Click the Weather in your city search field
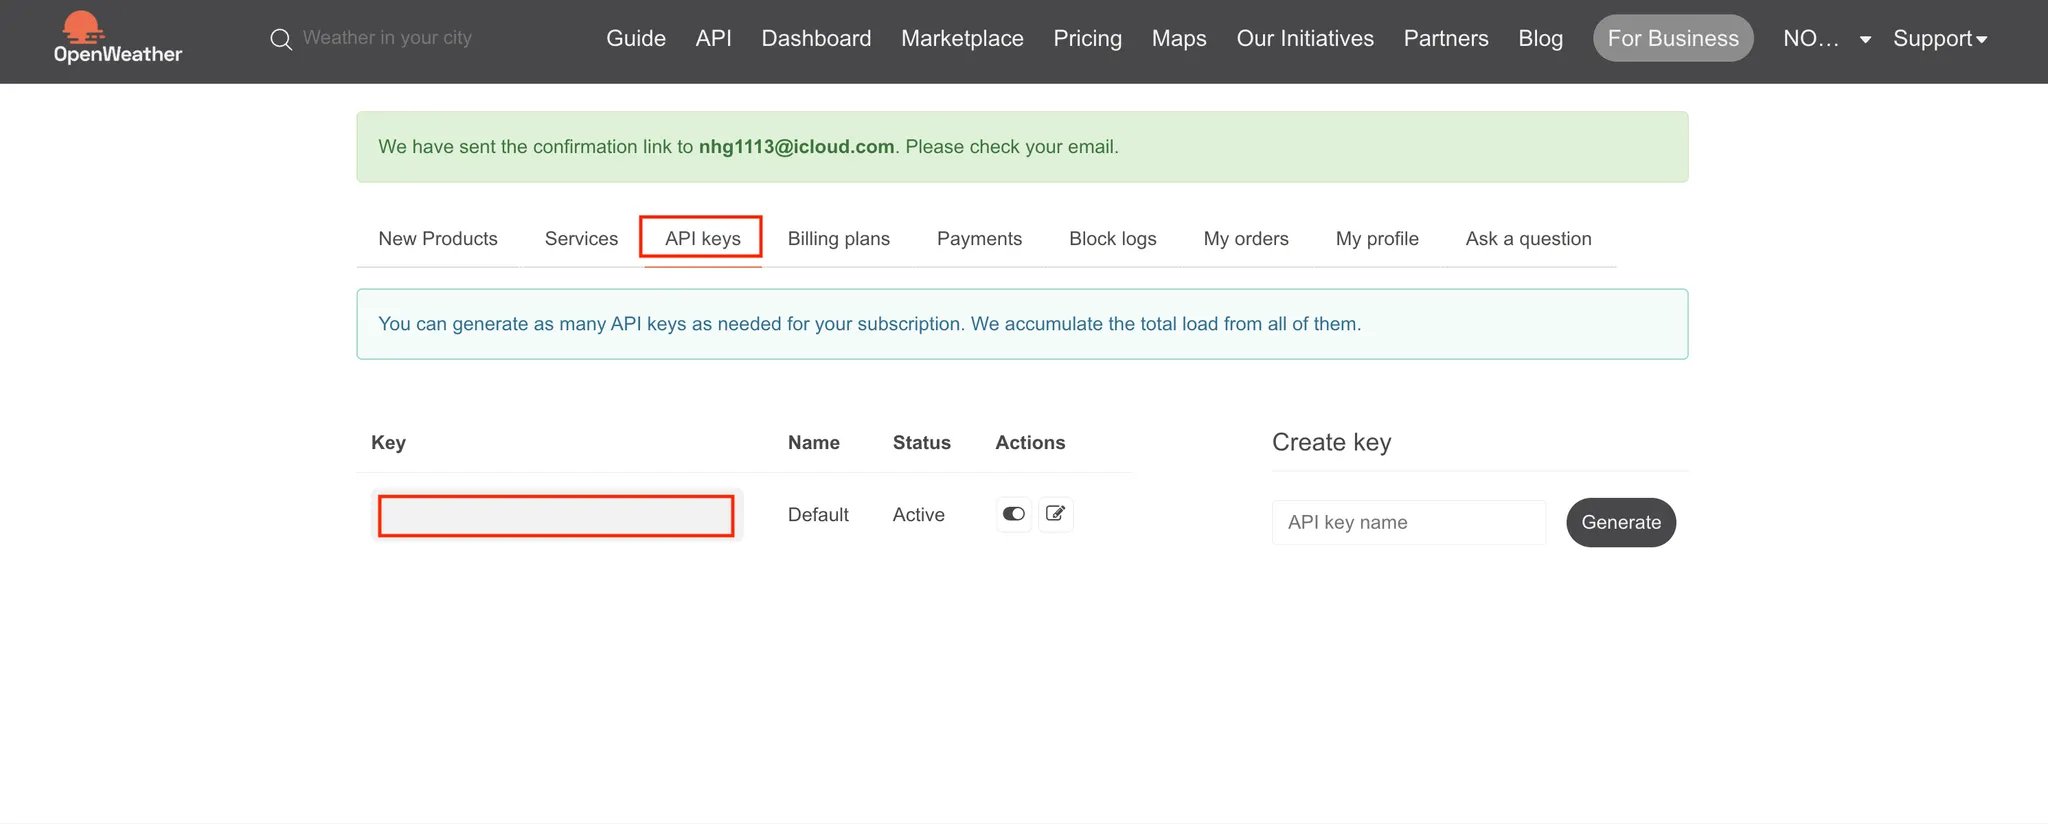Image resolution: width=2048 pixels, height=824 pixels. click(x=388, y=38)
